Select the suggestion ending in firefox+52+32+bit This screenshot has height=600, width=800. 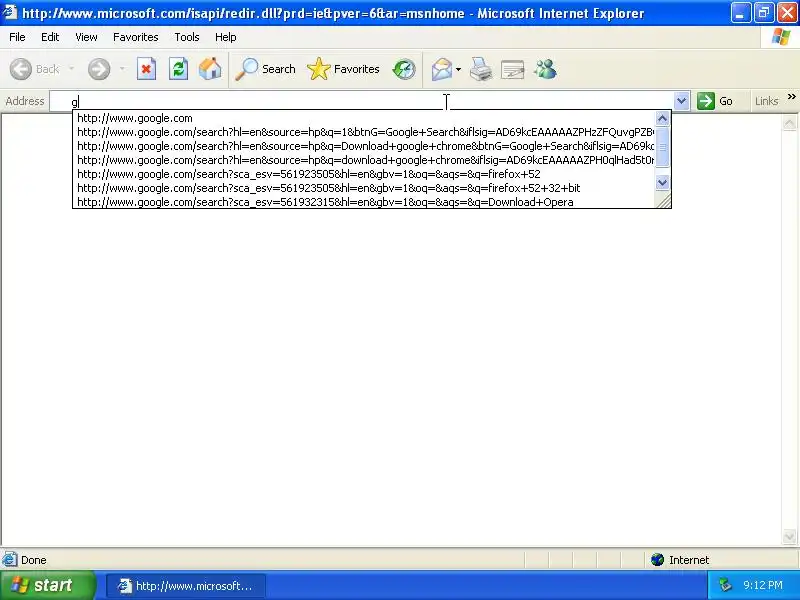click(x=364, y=188)
